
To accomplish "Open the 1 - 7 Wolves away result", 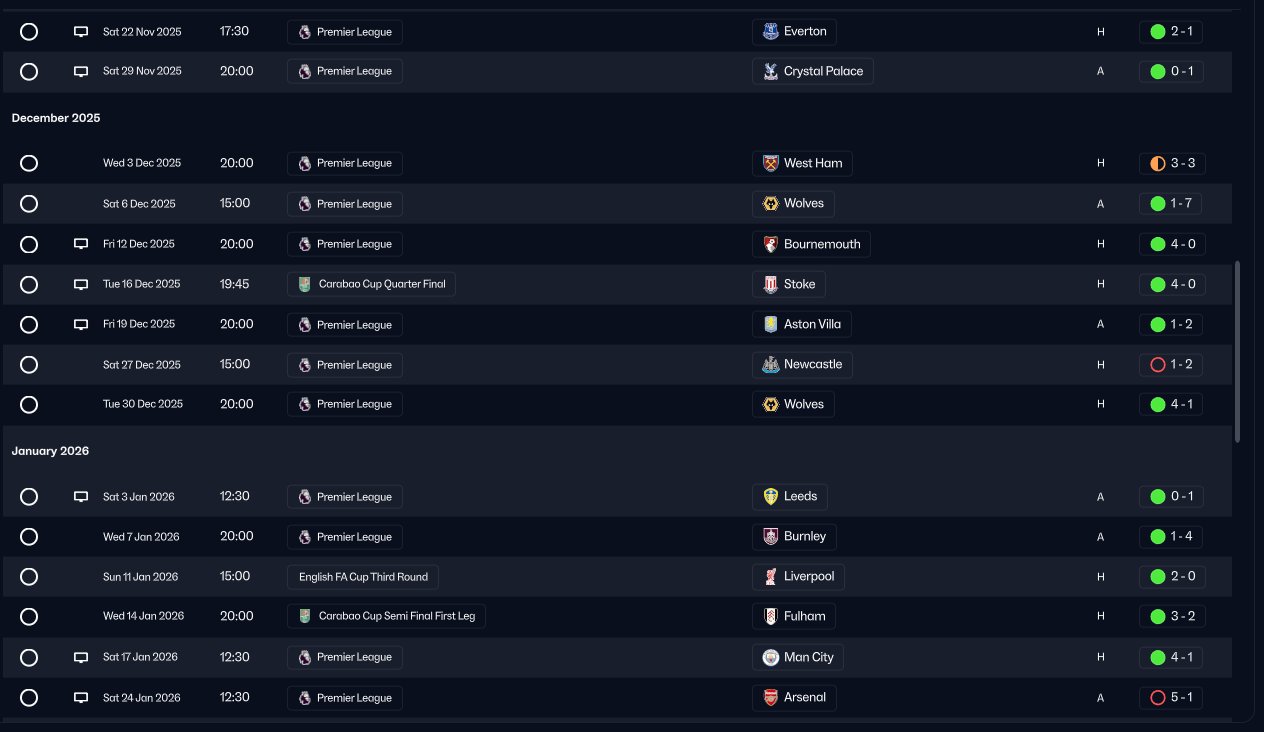I will 1172,203.
